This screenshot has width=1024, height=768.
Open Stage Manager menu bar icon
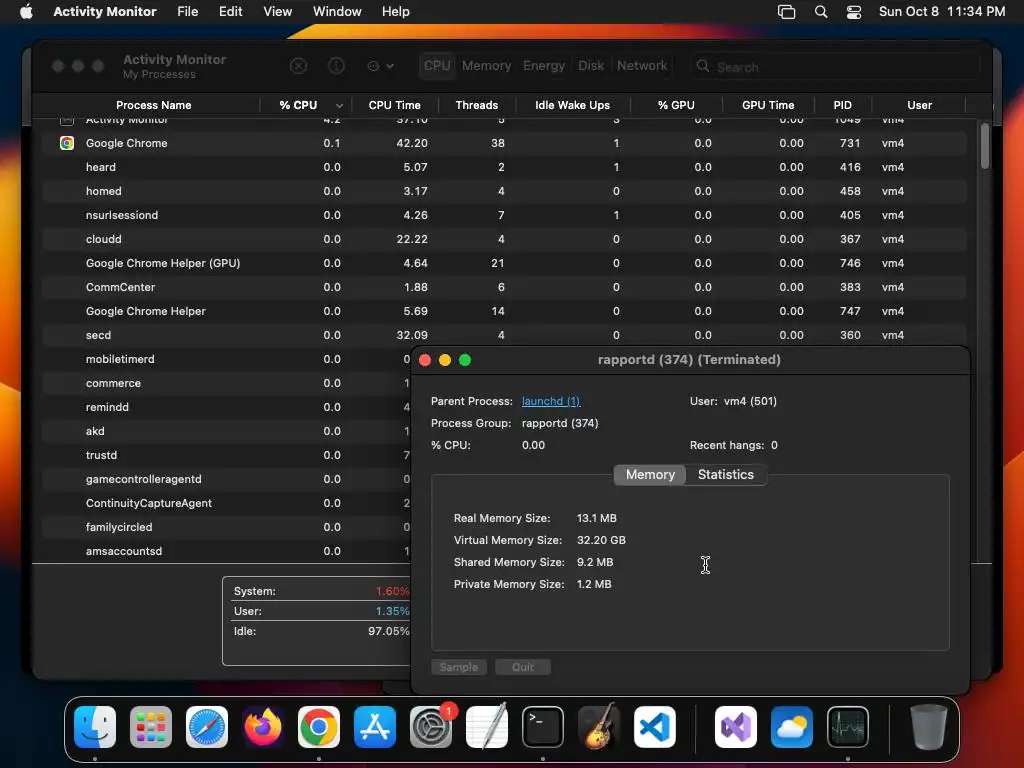point(786,12)
